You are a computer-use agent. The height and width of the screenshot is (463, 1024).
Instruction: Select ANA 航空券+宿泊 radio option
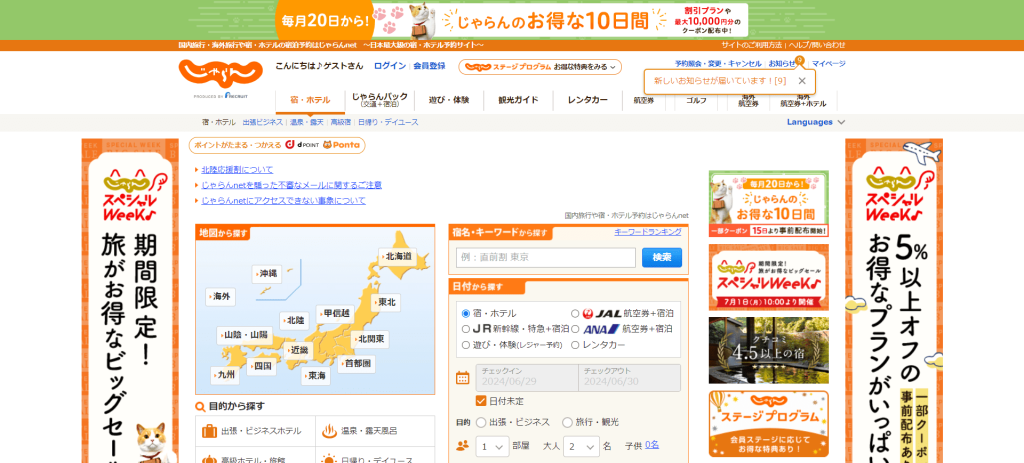[575, 329]
